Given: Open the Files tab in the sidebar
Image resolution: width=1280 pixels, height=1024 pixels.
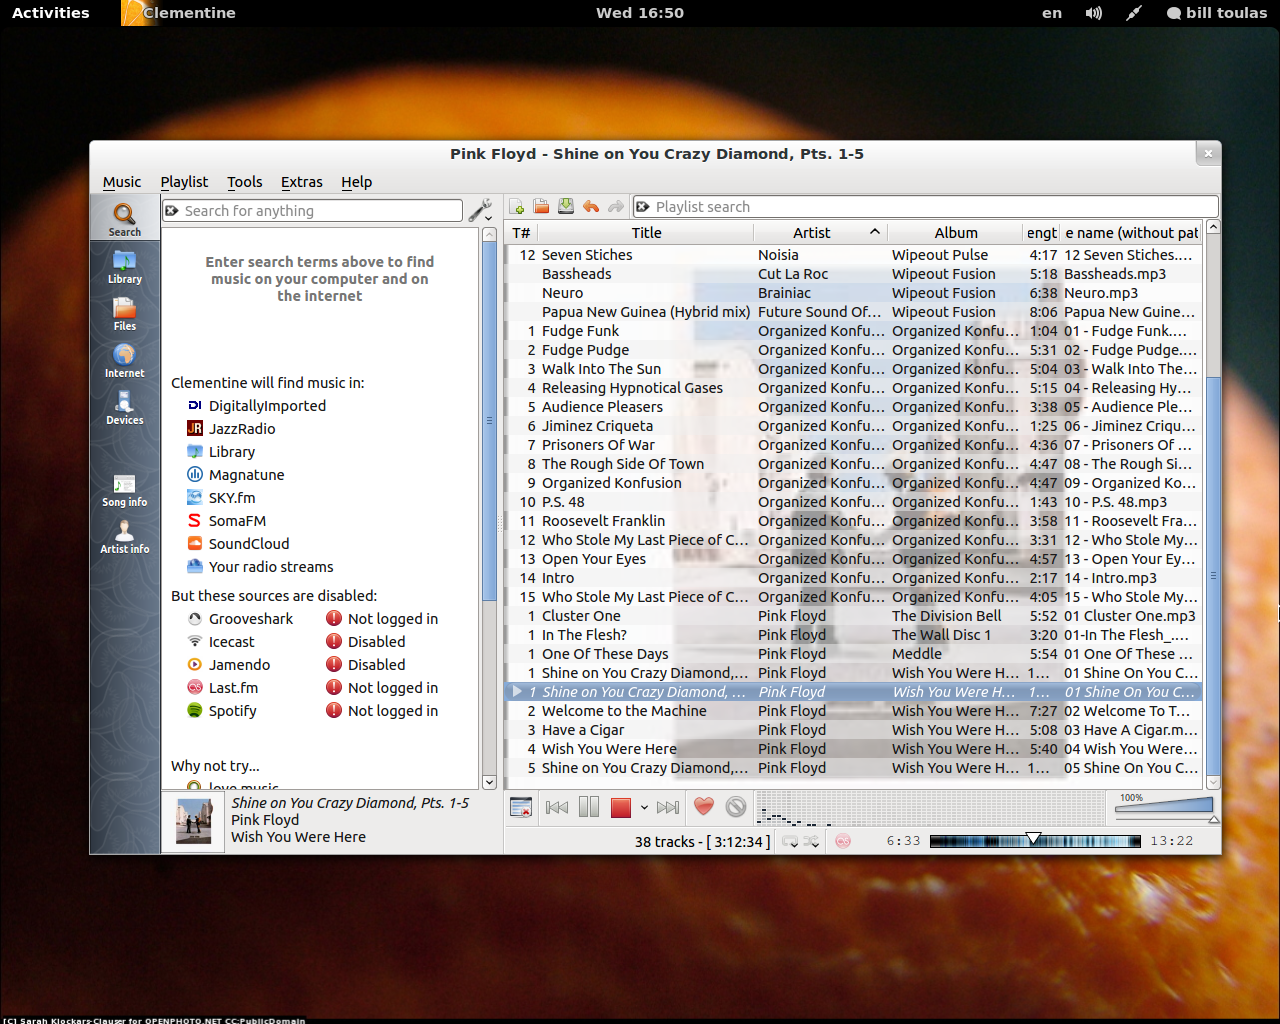Looking at the screenshot, I should [125, 314].
